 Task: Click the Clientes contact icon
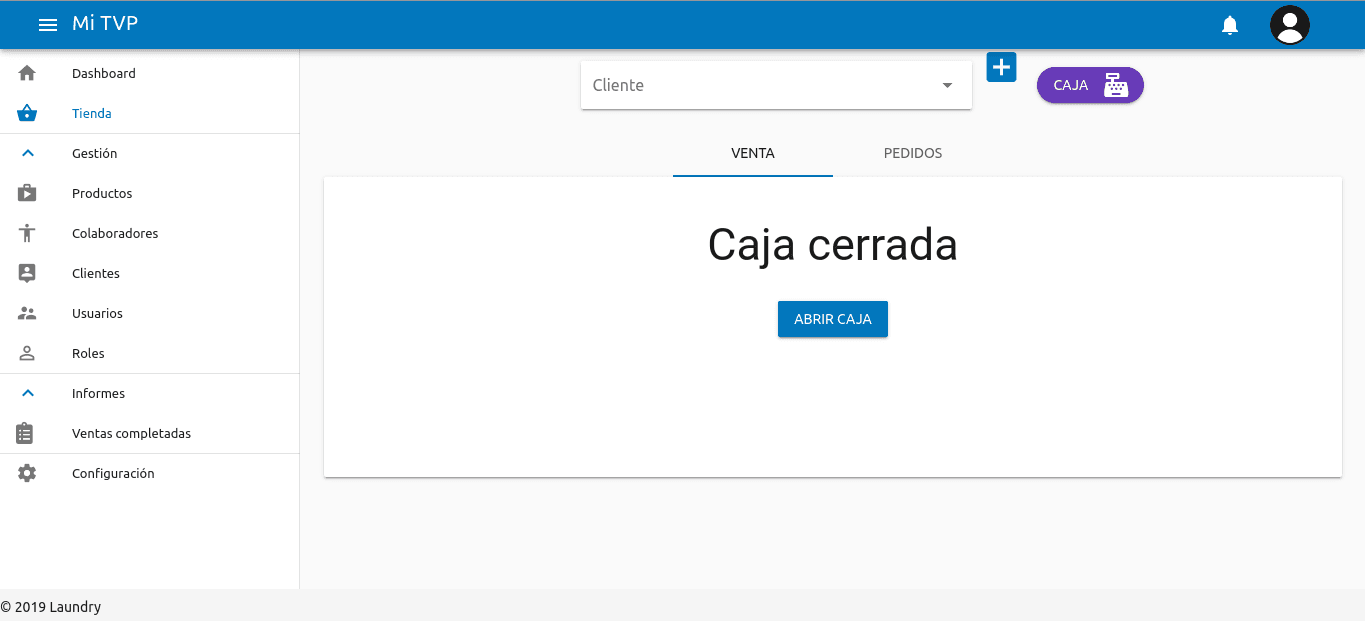tap(27, 273)
